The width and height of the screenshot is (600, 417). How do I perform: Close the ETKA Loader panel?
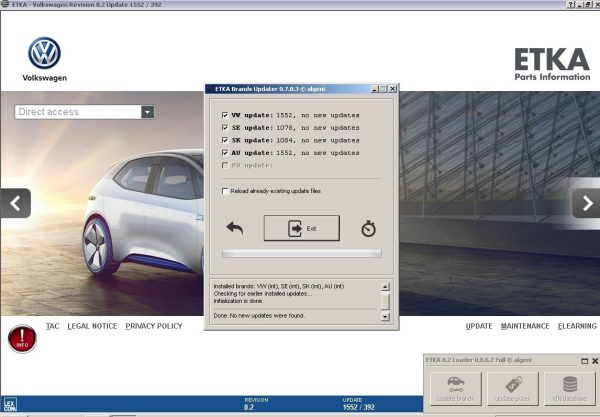(595, 361)
